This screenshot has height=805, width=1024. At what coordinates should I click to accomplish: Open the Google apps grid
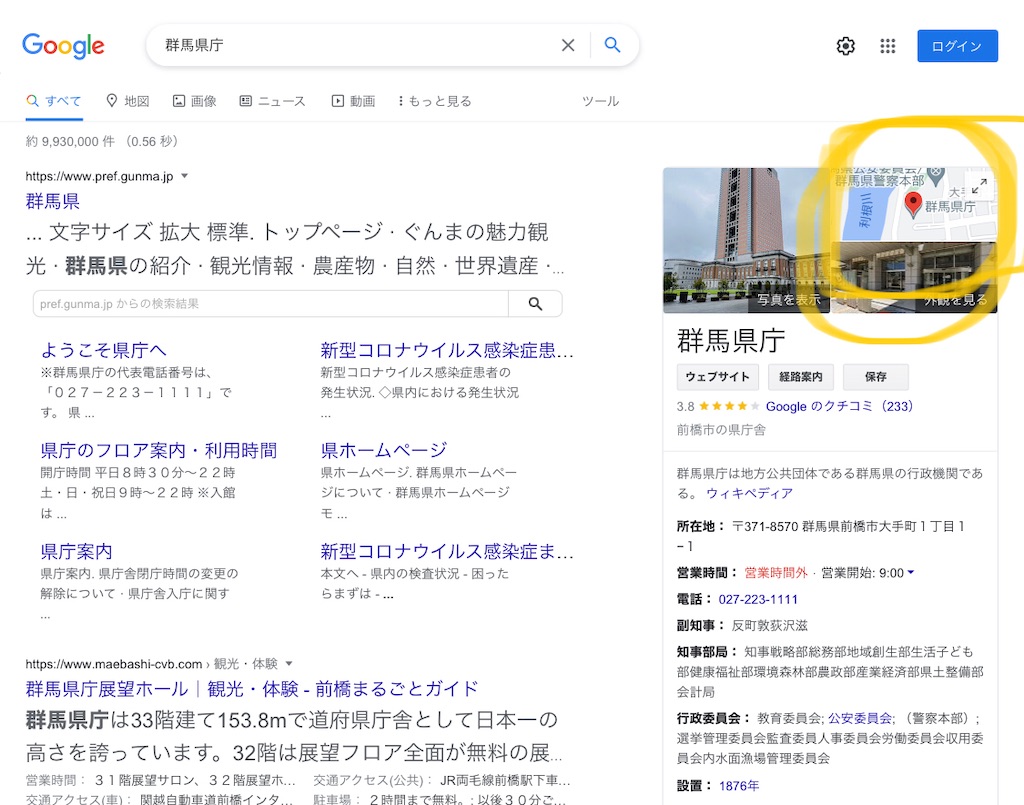point(888,46)
